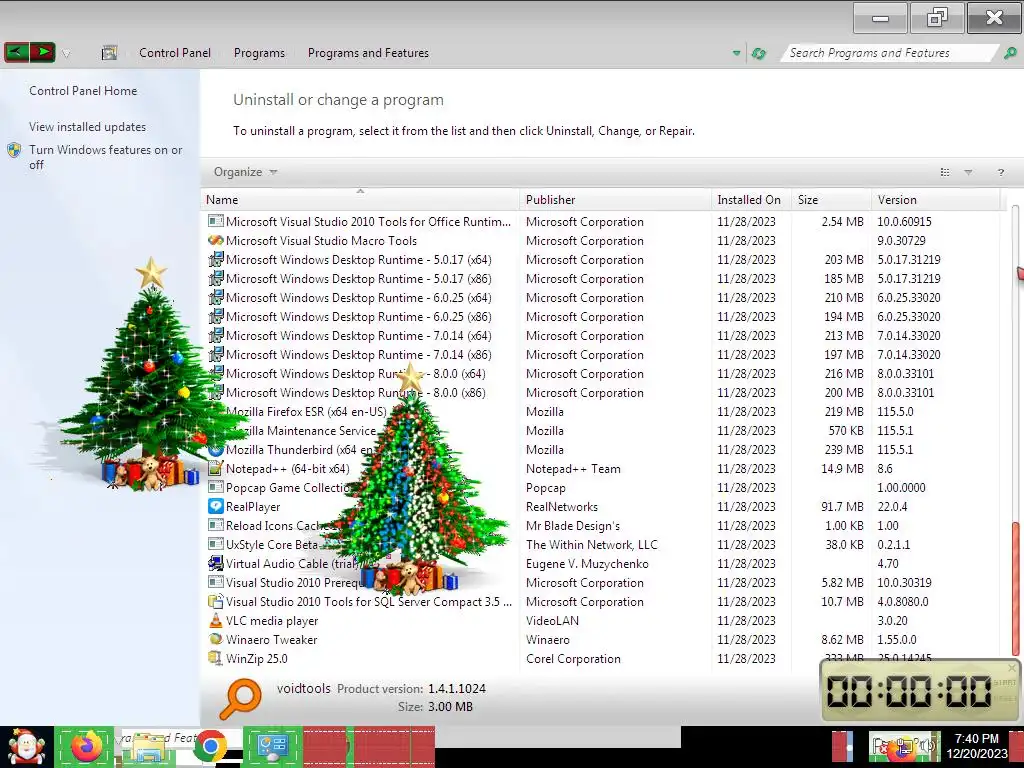The width and height of the screenshot is (1024, 768).
Task: Click the green Forward navigation arrow
Action: point(42,52)
